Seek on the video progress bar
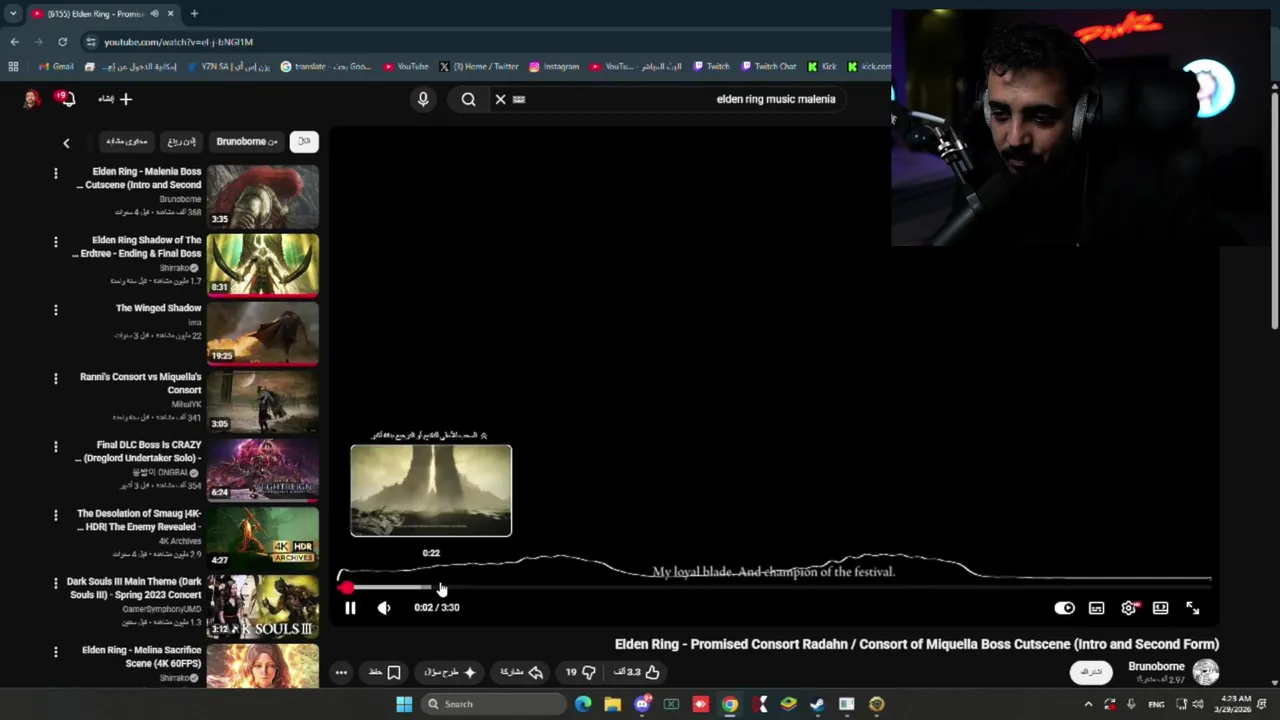This screenshot has width=1280, height=720. click(776, 587)
